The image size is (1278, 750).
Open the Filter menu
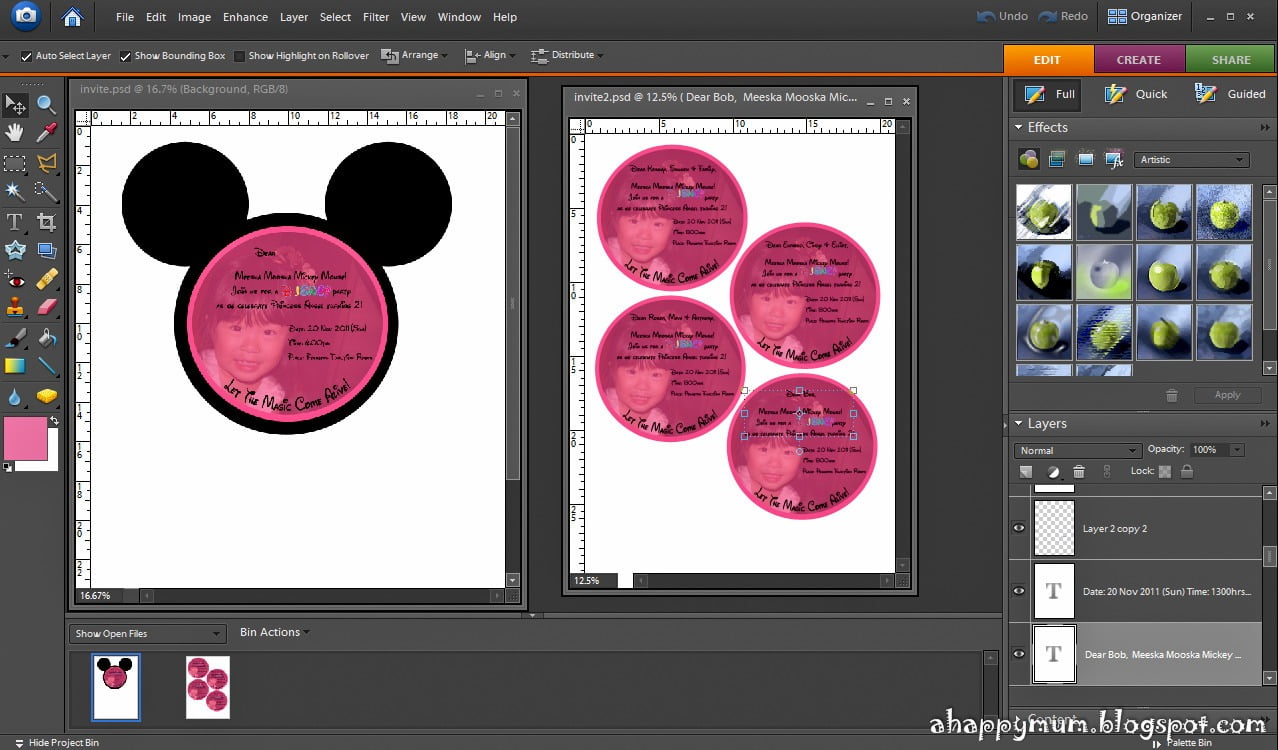point(376,17)
